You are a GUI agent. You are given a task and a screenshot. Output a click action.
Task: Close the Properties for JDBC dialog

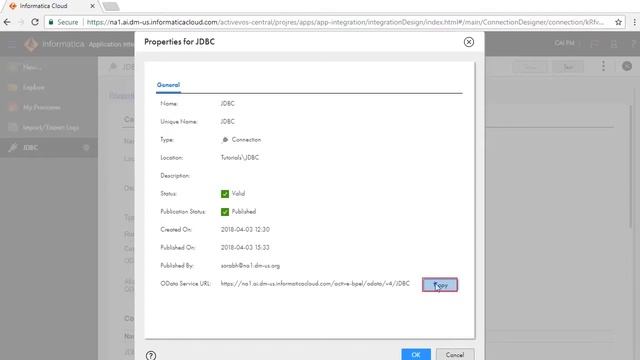(x=469, y=42)
